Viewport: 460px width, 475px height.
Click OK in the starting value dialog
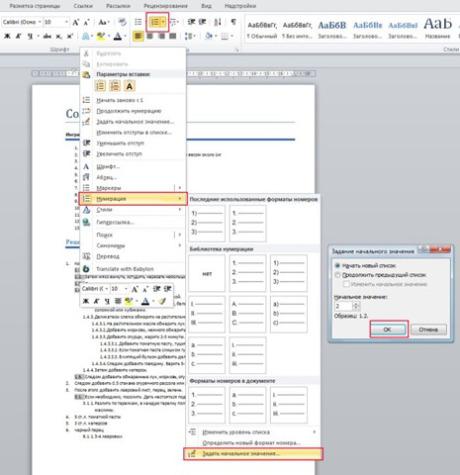coord(389,329)
